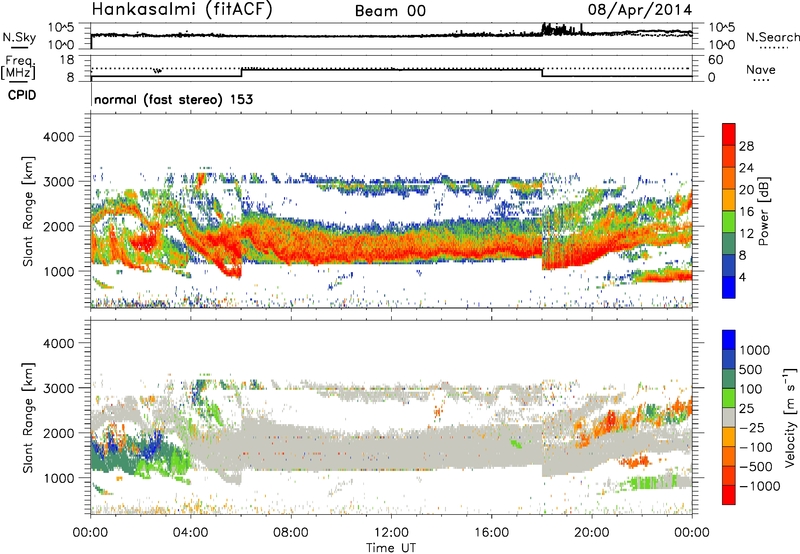Image resolution: width=800 pixels, height=554 pixels.
Task: Click the noise spike near 18:00 in sky-noise panel
Action: point(556,29)
